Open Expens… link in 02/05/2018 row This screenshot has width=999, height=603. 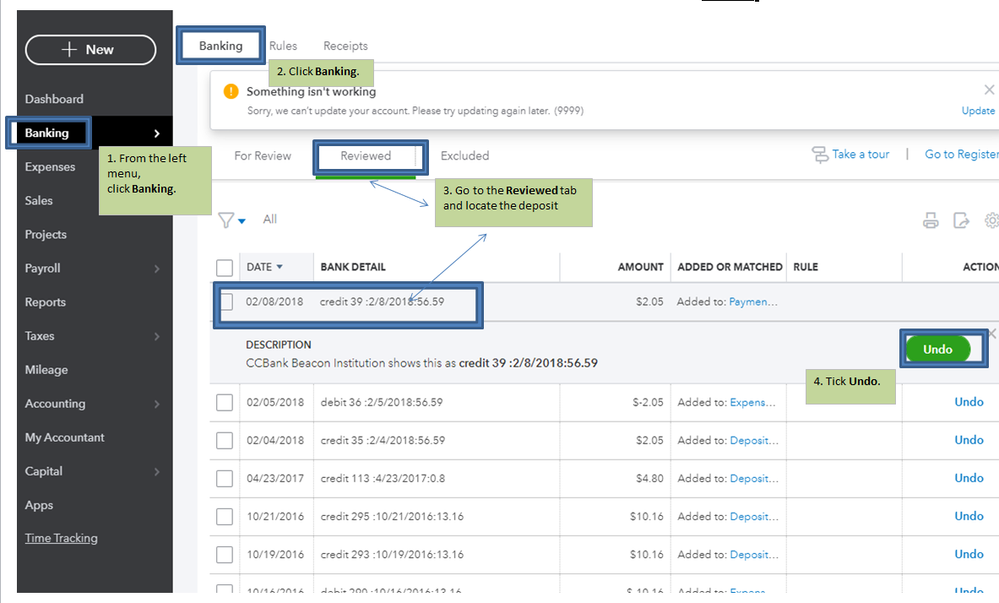tap(752, 402)
